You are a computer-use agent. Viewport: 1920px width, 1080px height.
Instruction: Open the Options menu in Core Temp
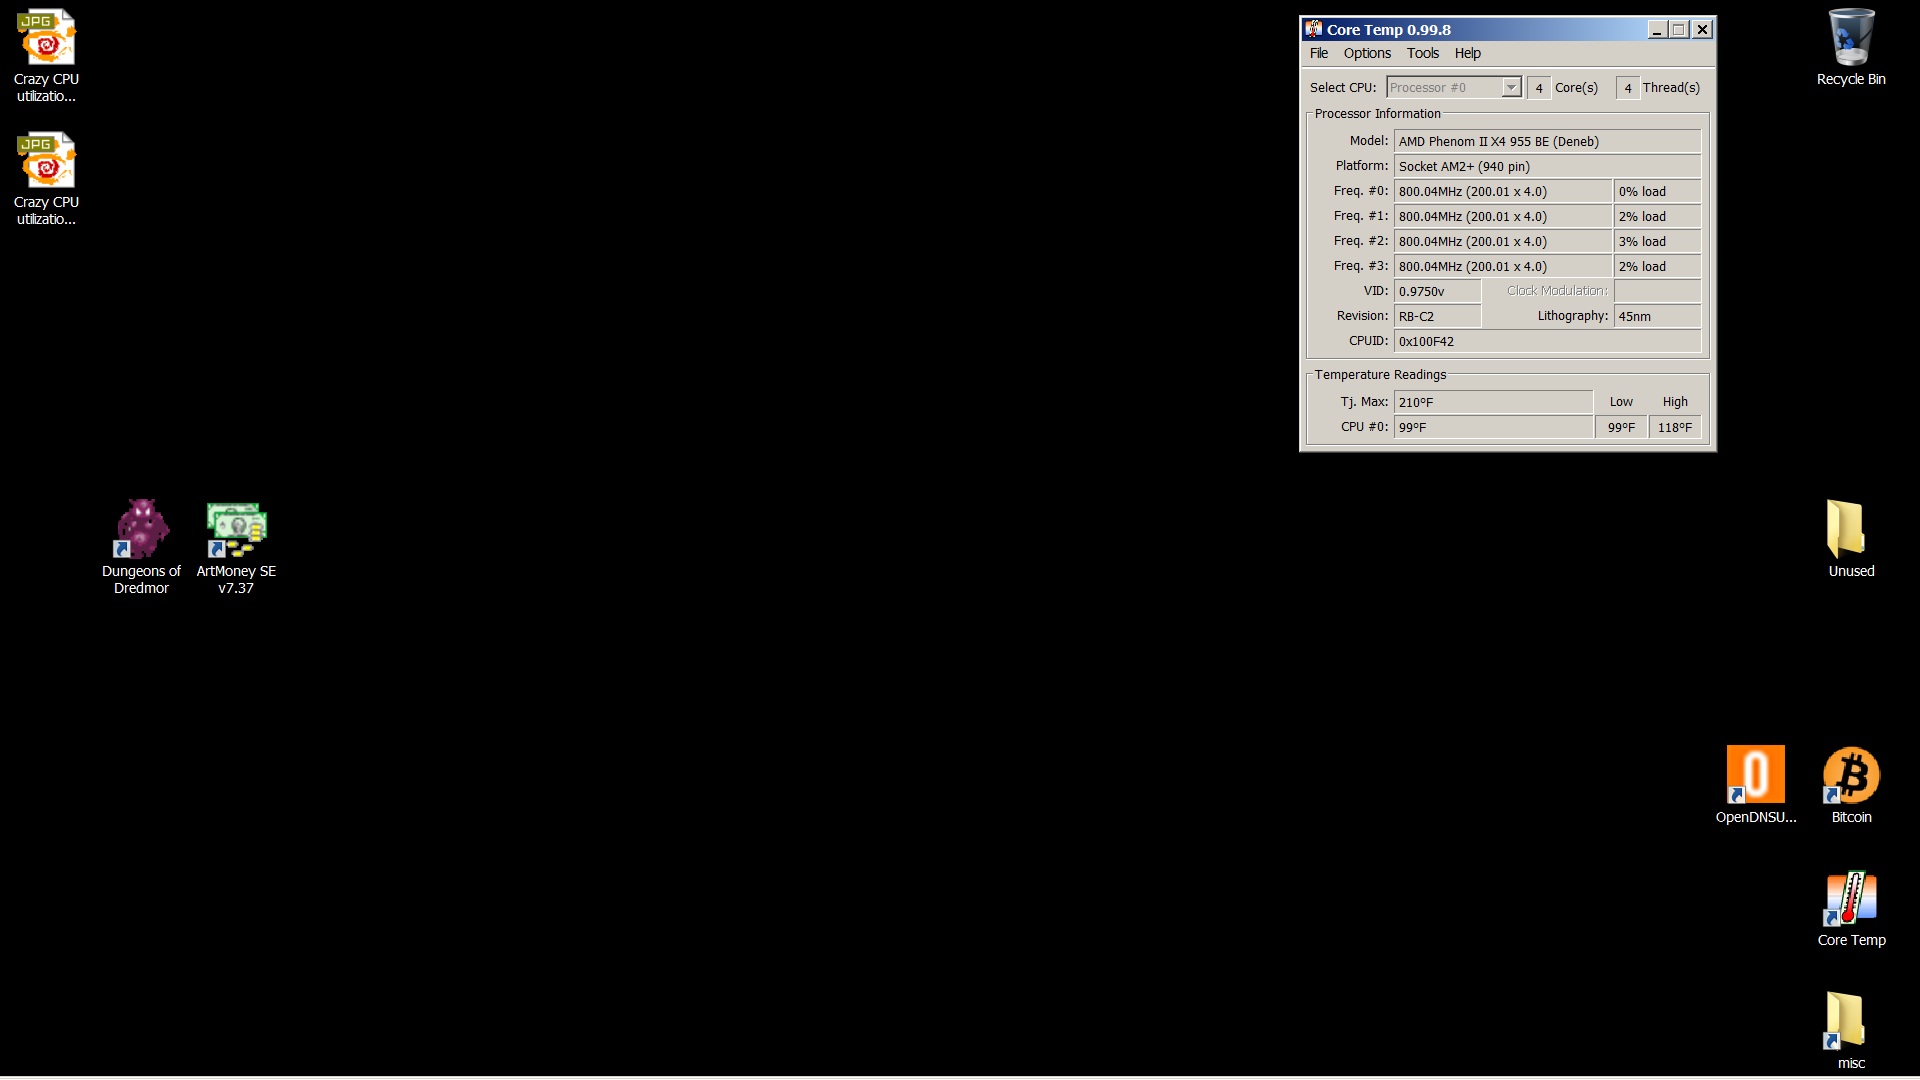pos(1367,53)
